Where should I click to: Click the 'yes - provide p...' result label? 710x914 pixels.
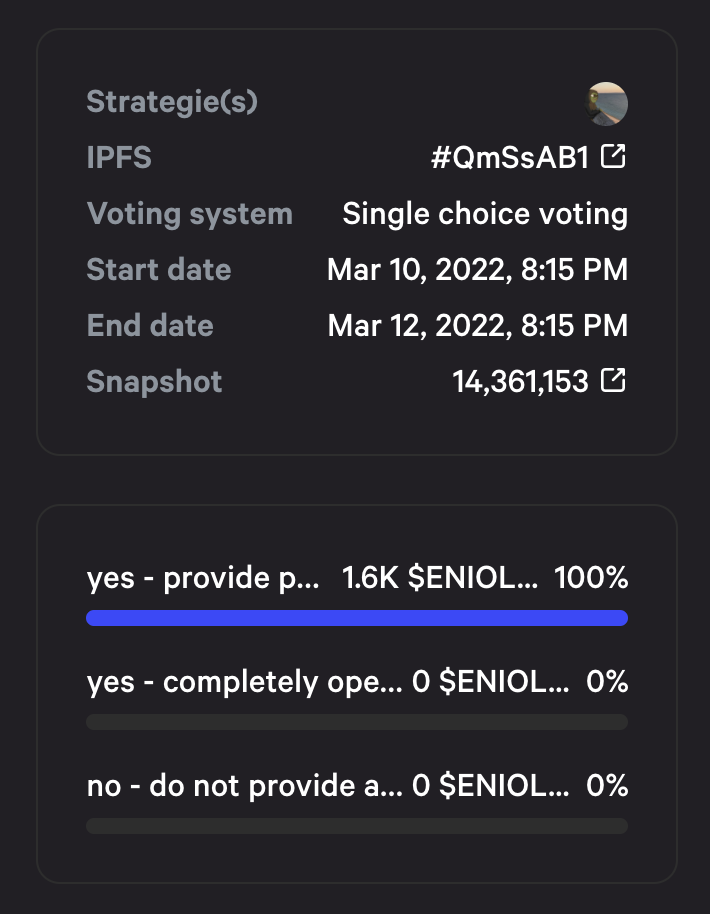(203, 578)
